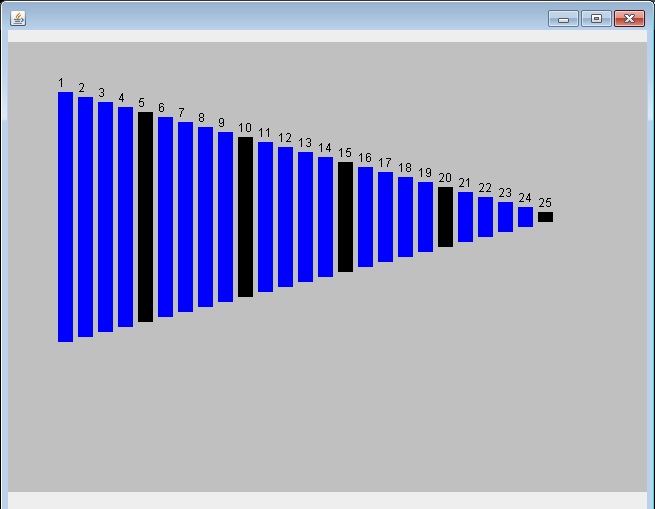
Task: Click the blue bar labeled 4
Action: pyautogui.click(x=125, y=217)
